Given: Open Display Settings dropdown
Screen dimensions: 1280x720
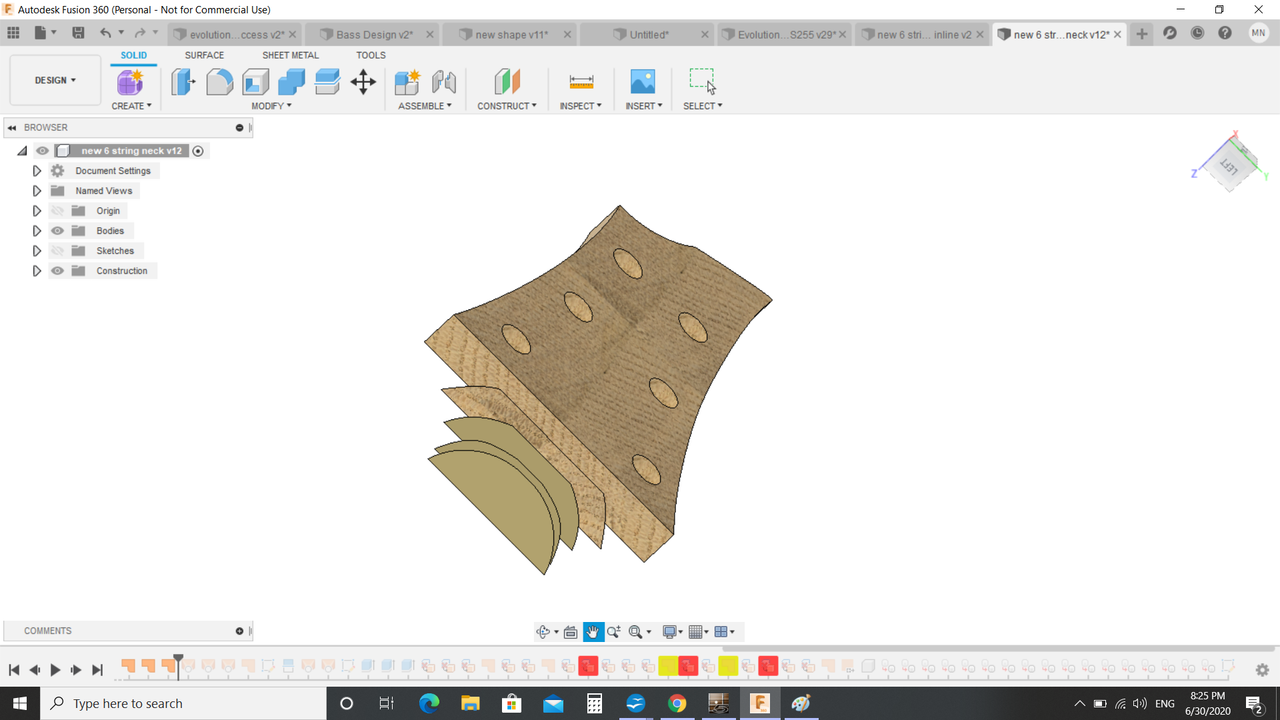Looking at the screenshot, I should point(672,632).
